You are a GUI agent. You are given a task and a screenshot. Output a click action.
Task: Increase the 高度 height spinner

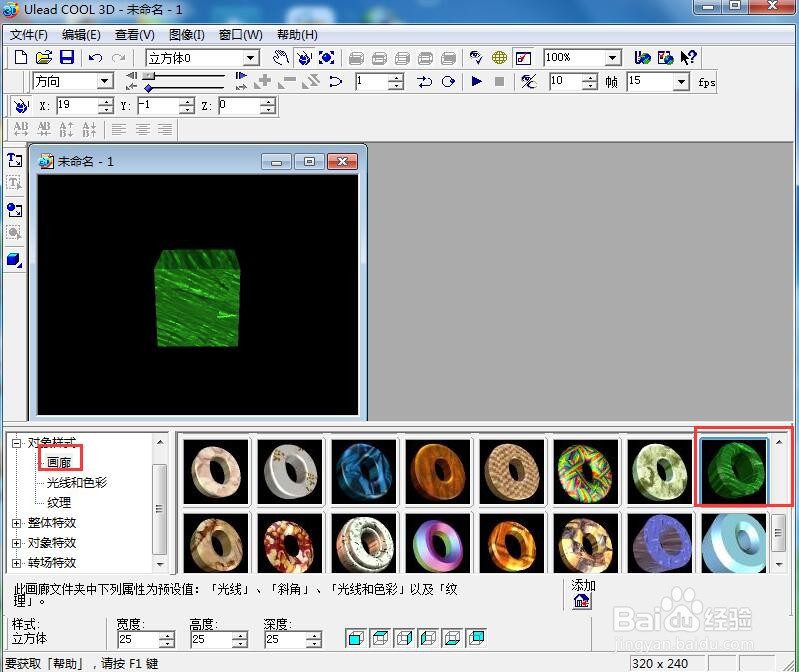point(240,635)
